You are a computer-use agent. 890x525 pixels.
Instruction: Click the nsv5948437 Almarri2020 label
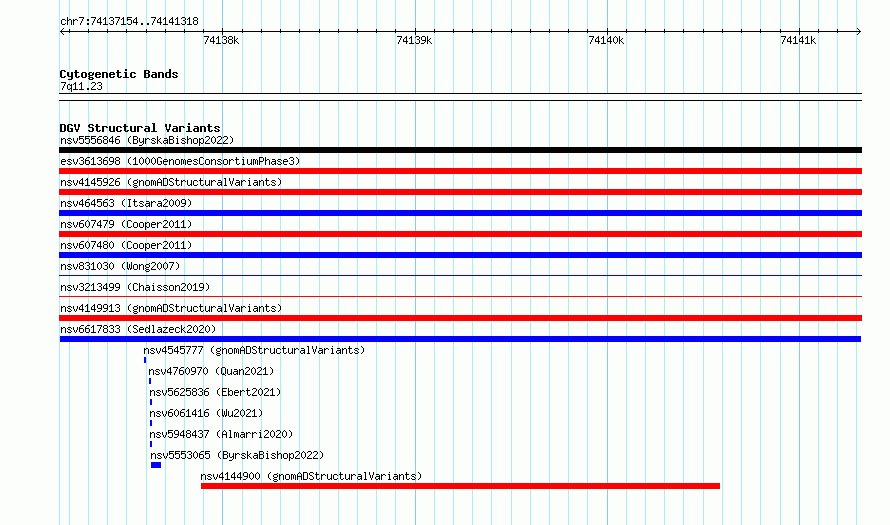(221, 434)
